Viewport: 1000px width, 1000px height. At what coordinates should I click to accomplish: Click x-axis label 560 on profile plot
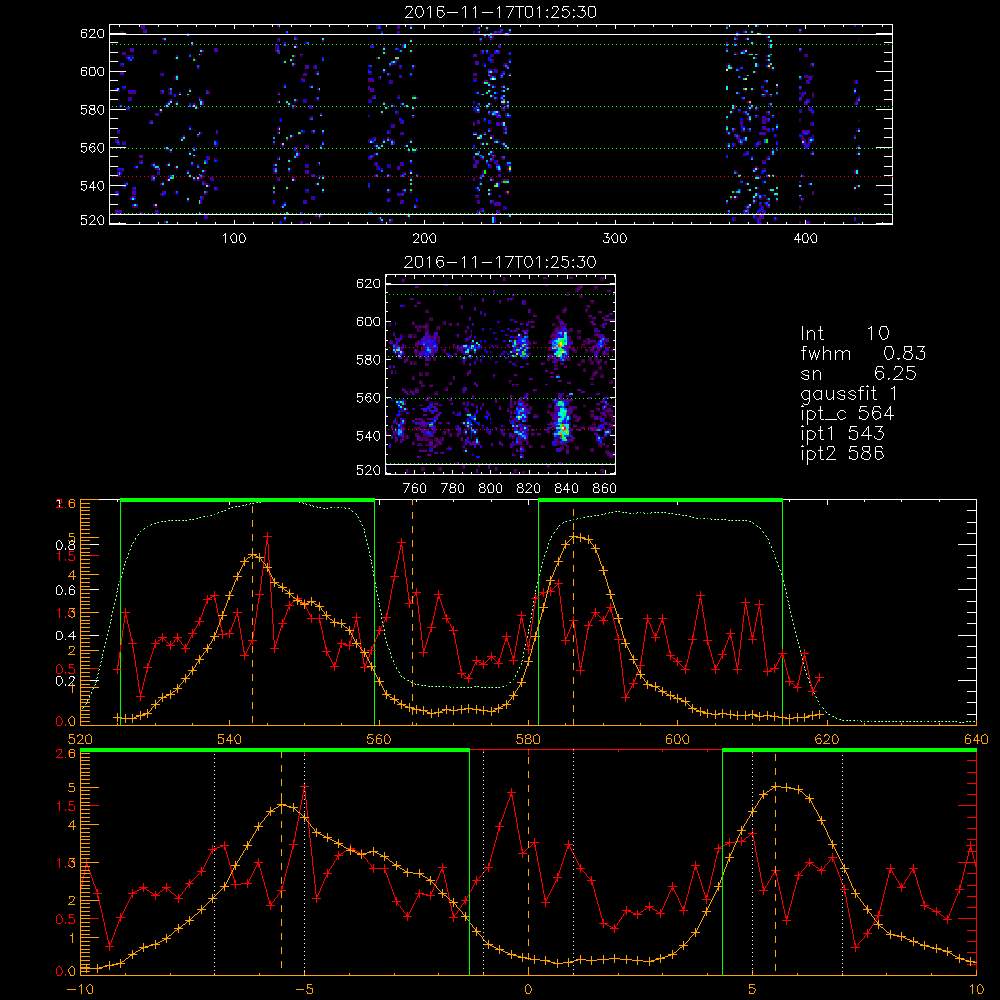pos(379,739)
